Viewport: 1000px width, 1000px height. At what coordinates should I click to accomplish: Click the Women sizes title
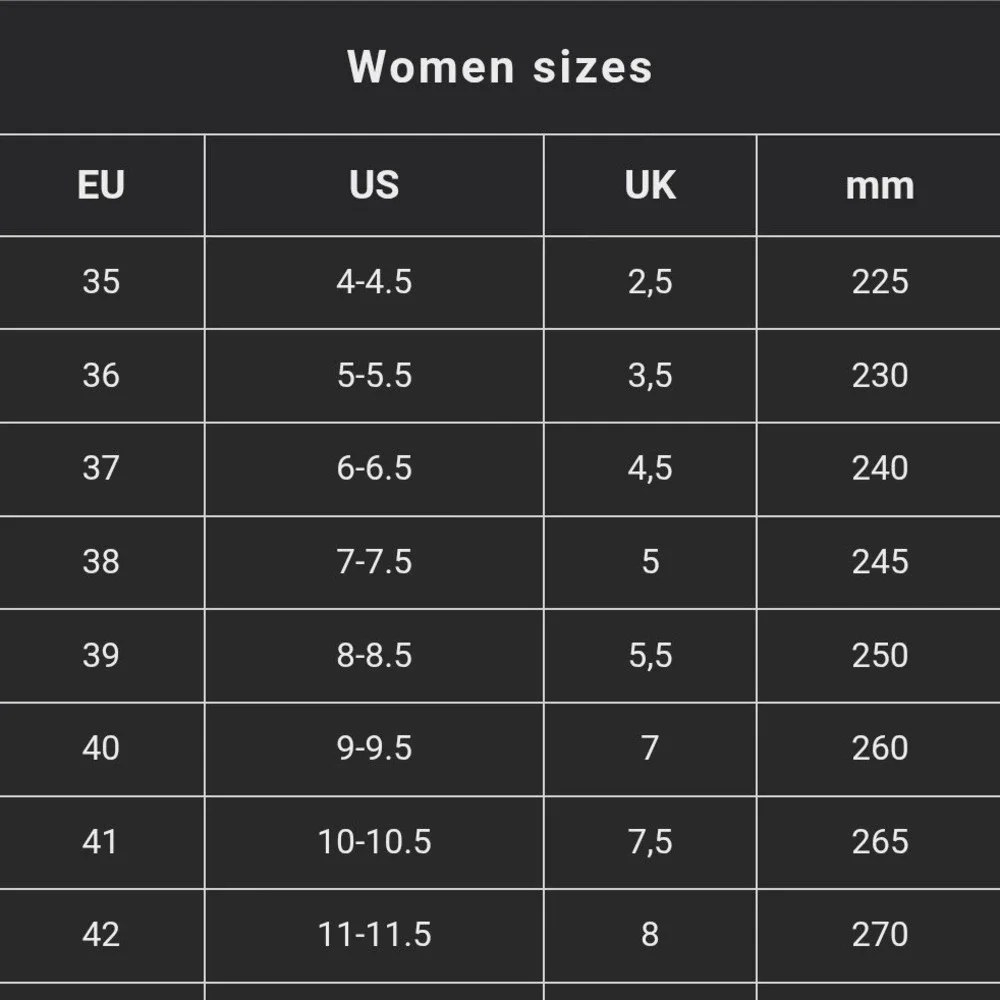[x=500, y=67]
